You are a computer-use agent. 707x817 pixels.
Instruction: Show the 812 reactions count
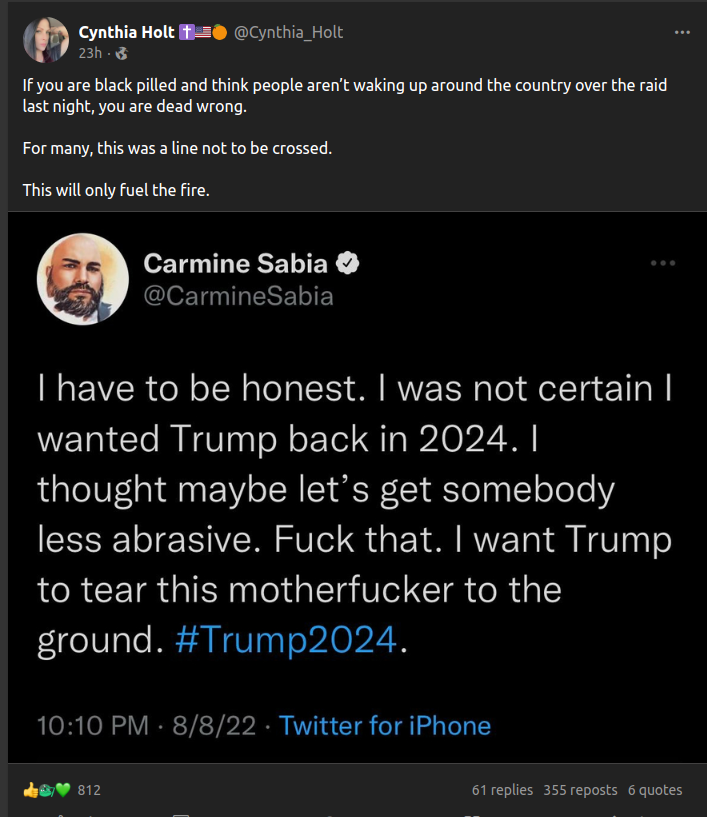(x=89, y=790)
